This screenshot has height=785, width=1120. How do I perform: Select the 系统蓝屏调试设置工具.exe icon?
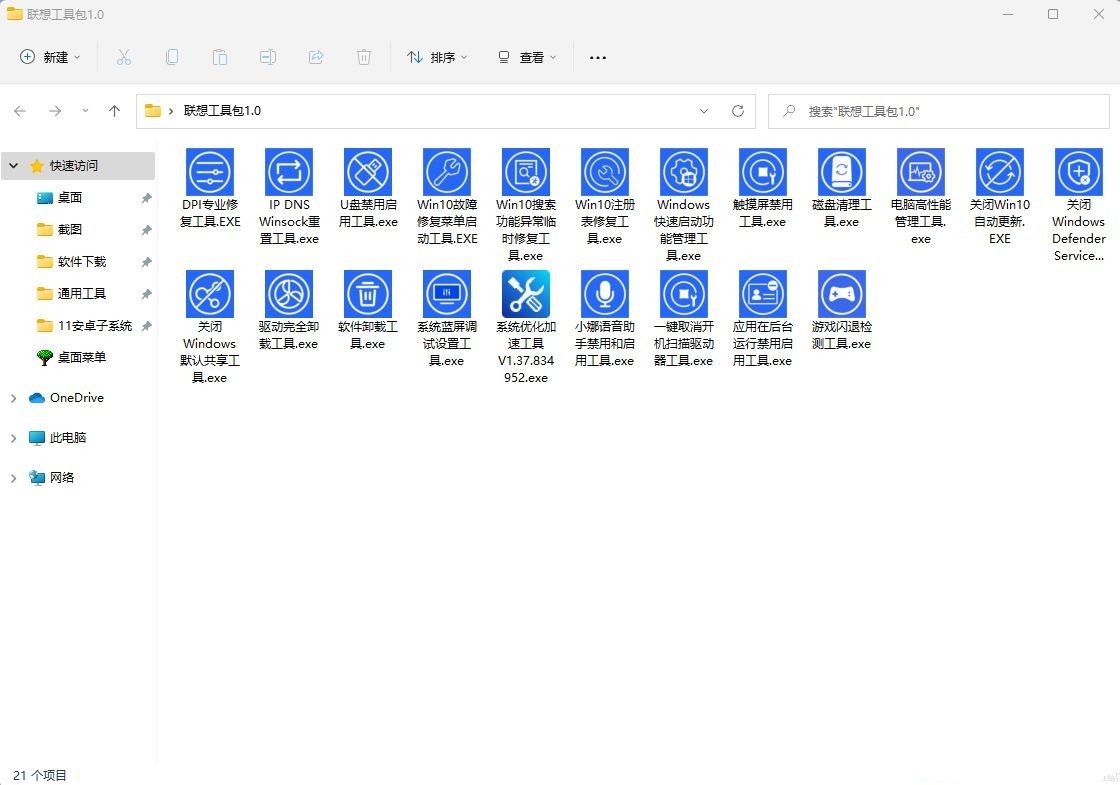tap(447, 294)
